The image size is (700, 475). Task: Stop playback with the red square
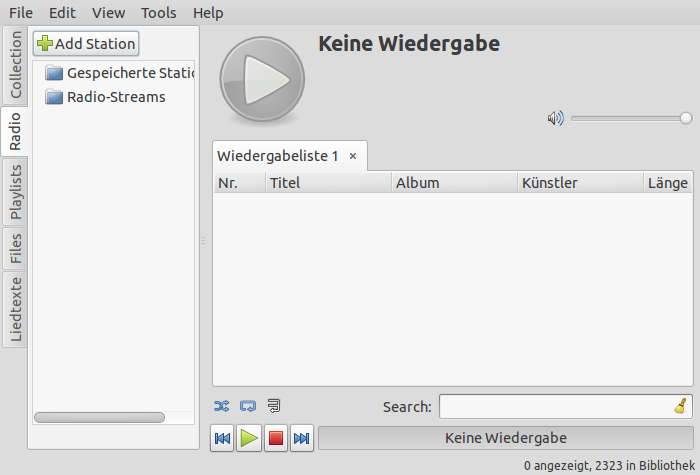[x=276, y=438]
